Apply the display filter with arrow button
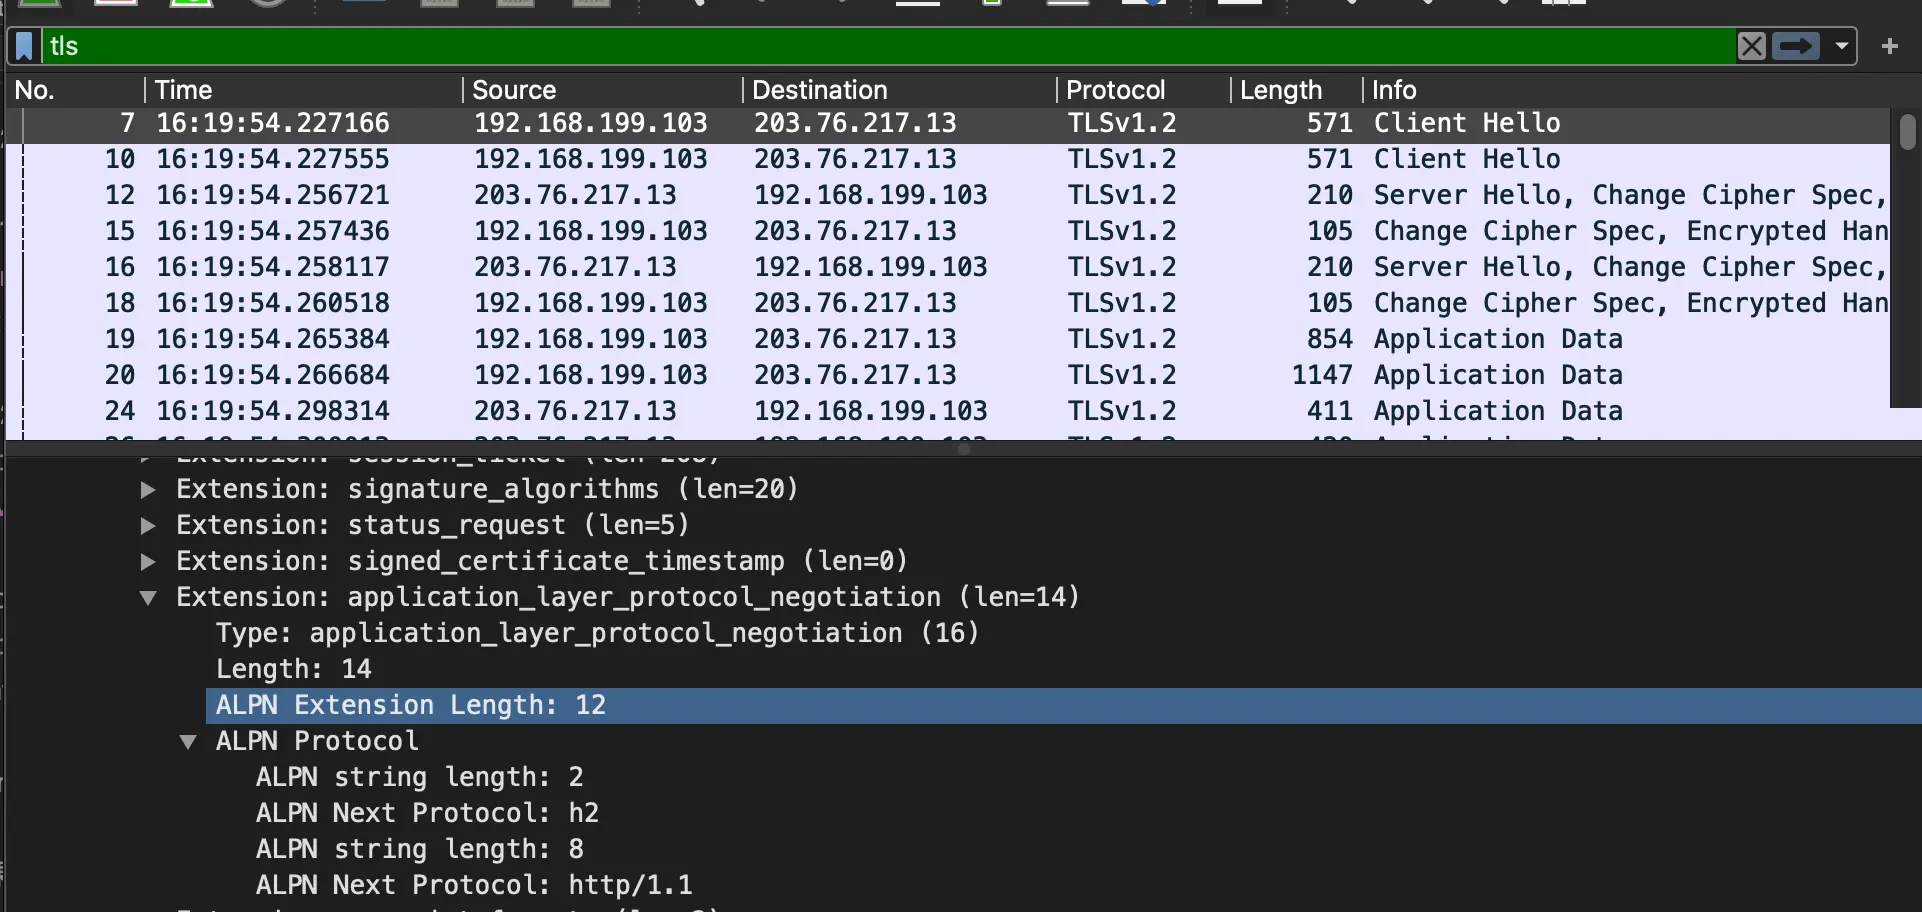The height and width of the screenshot is (912, 1922). coord(1796,46)
